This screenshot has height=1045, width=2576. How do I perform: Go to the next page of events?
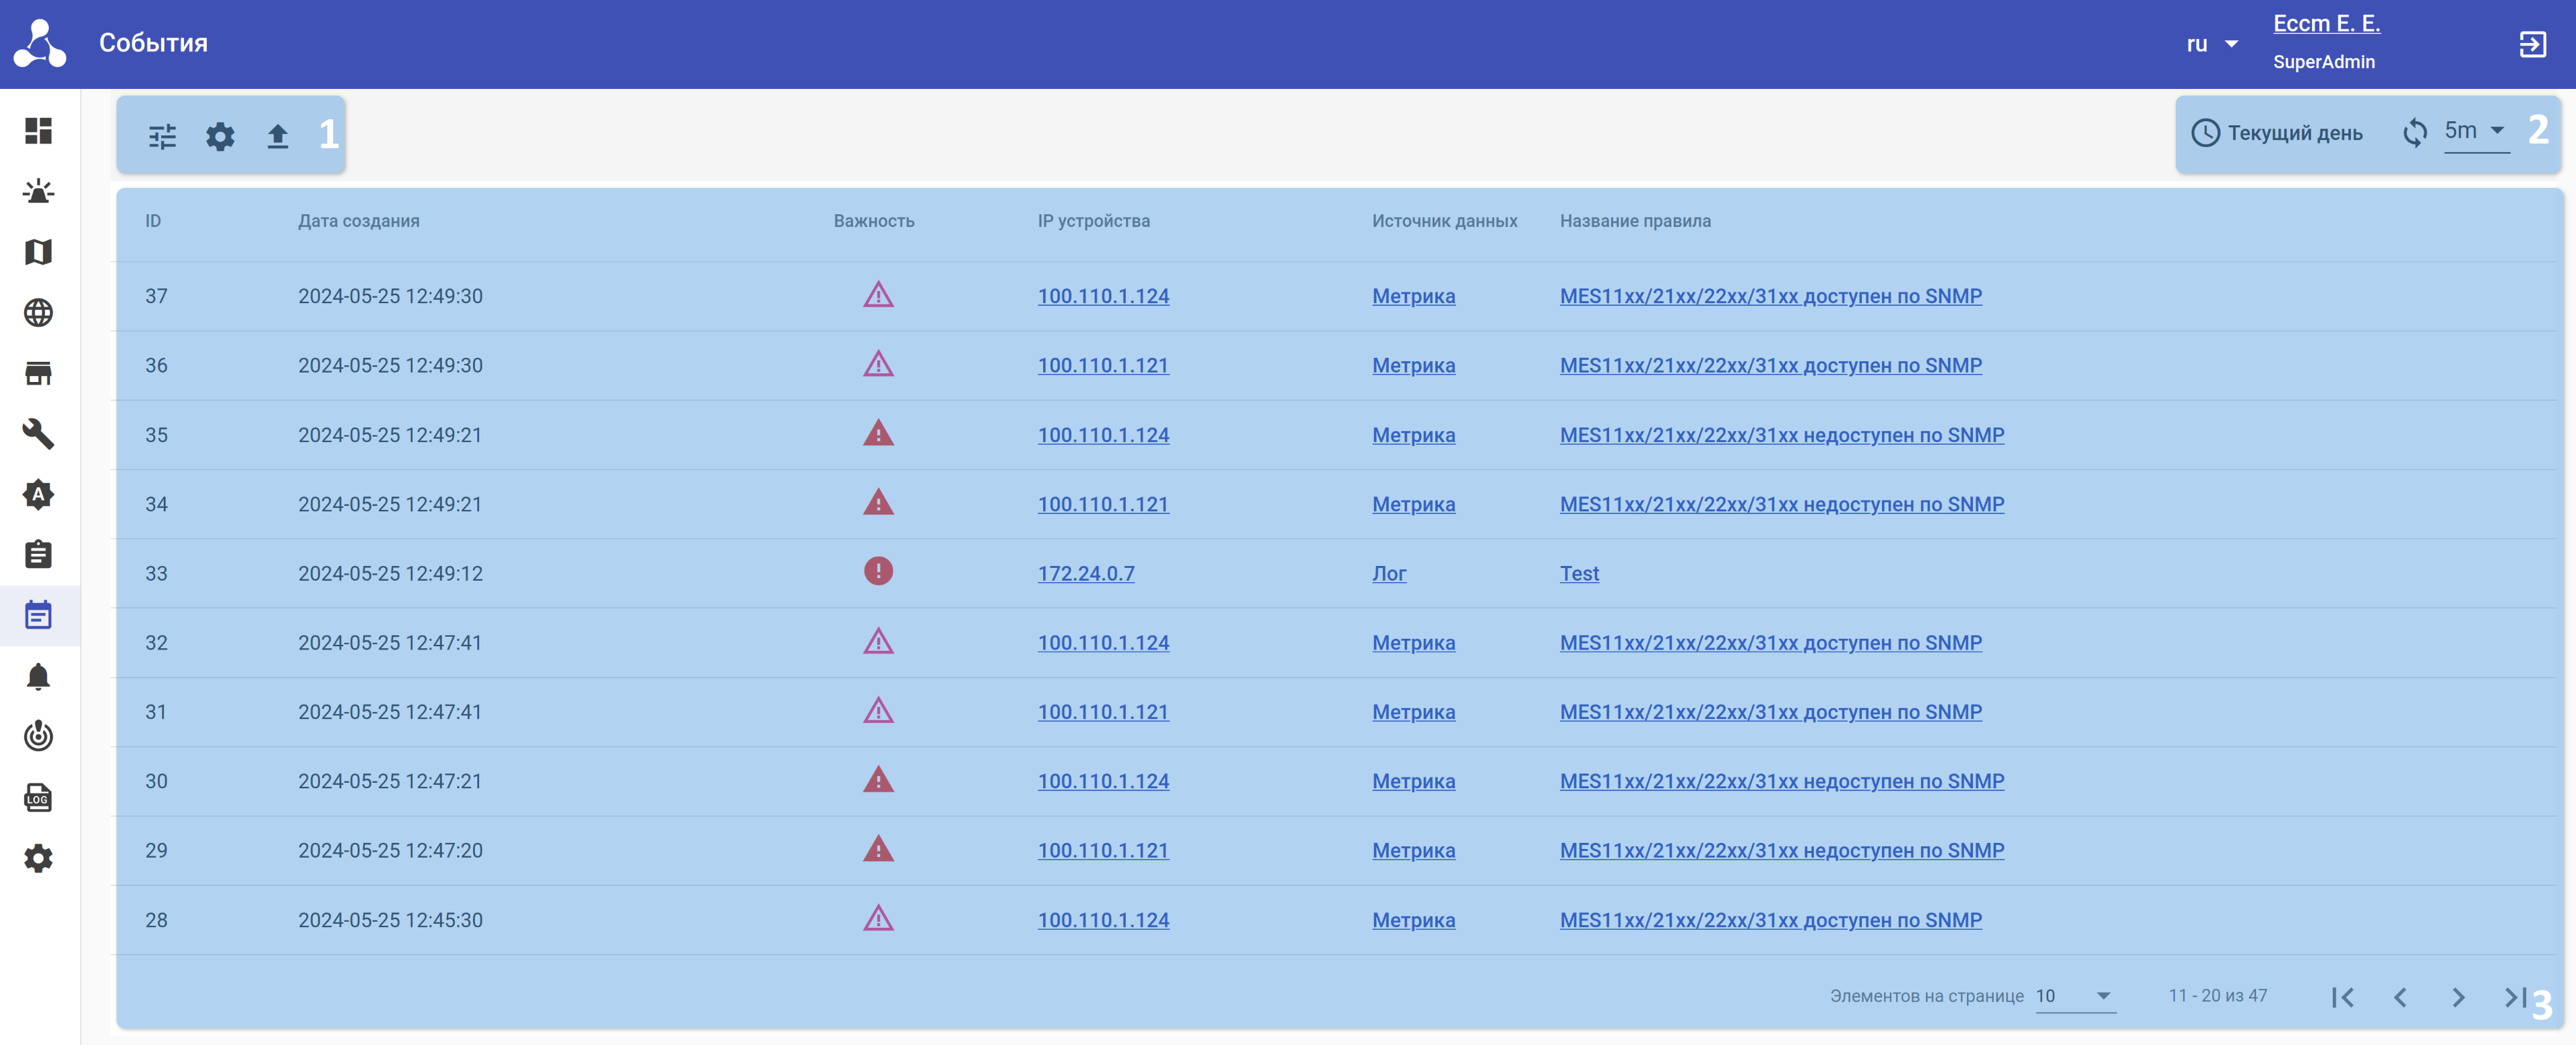click(x=2458, y=997)
